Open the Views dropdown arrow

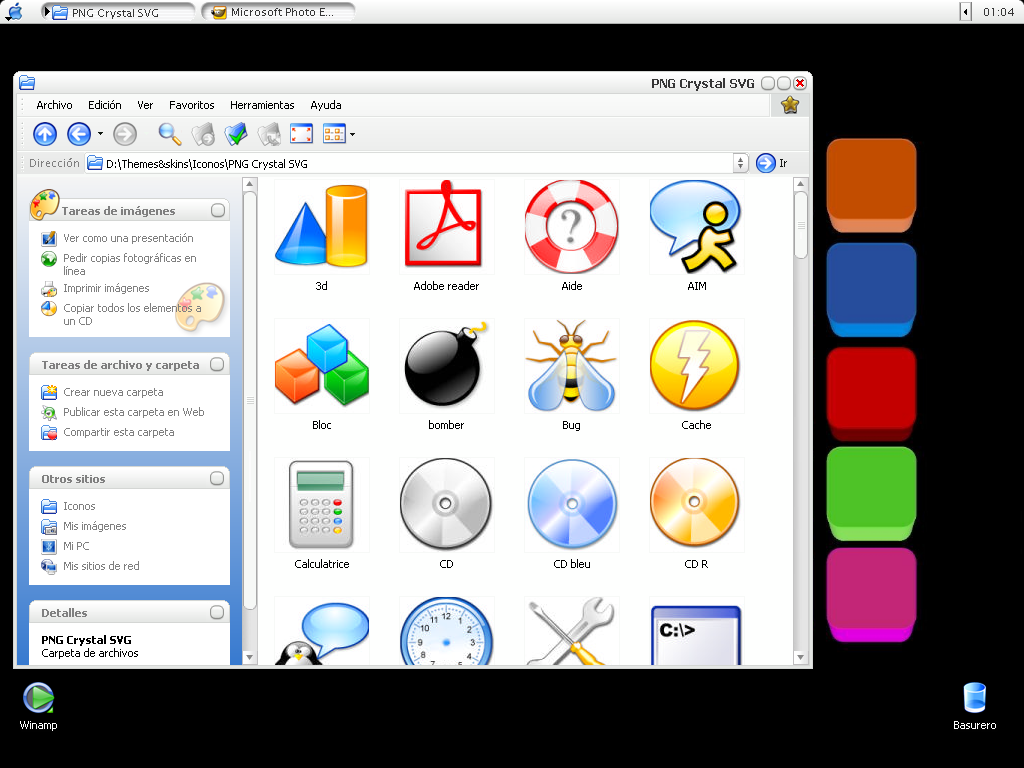point(353,135)
